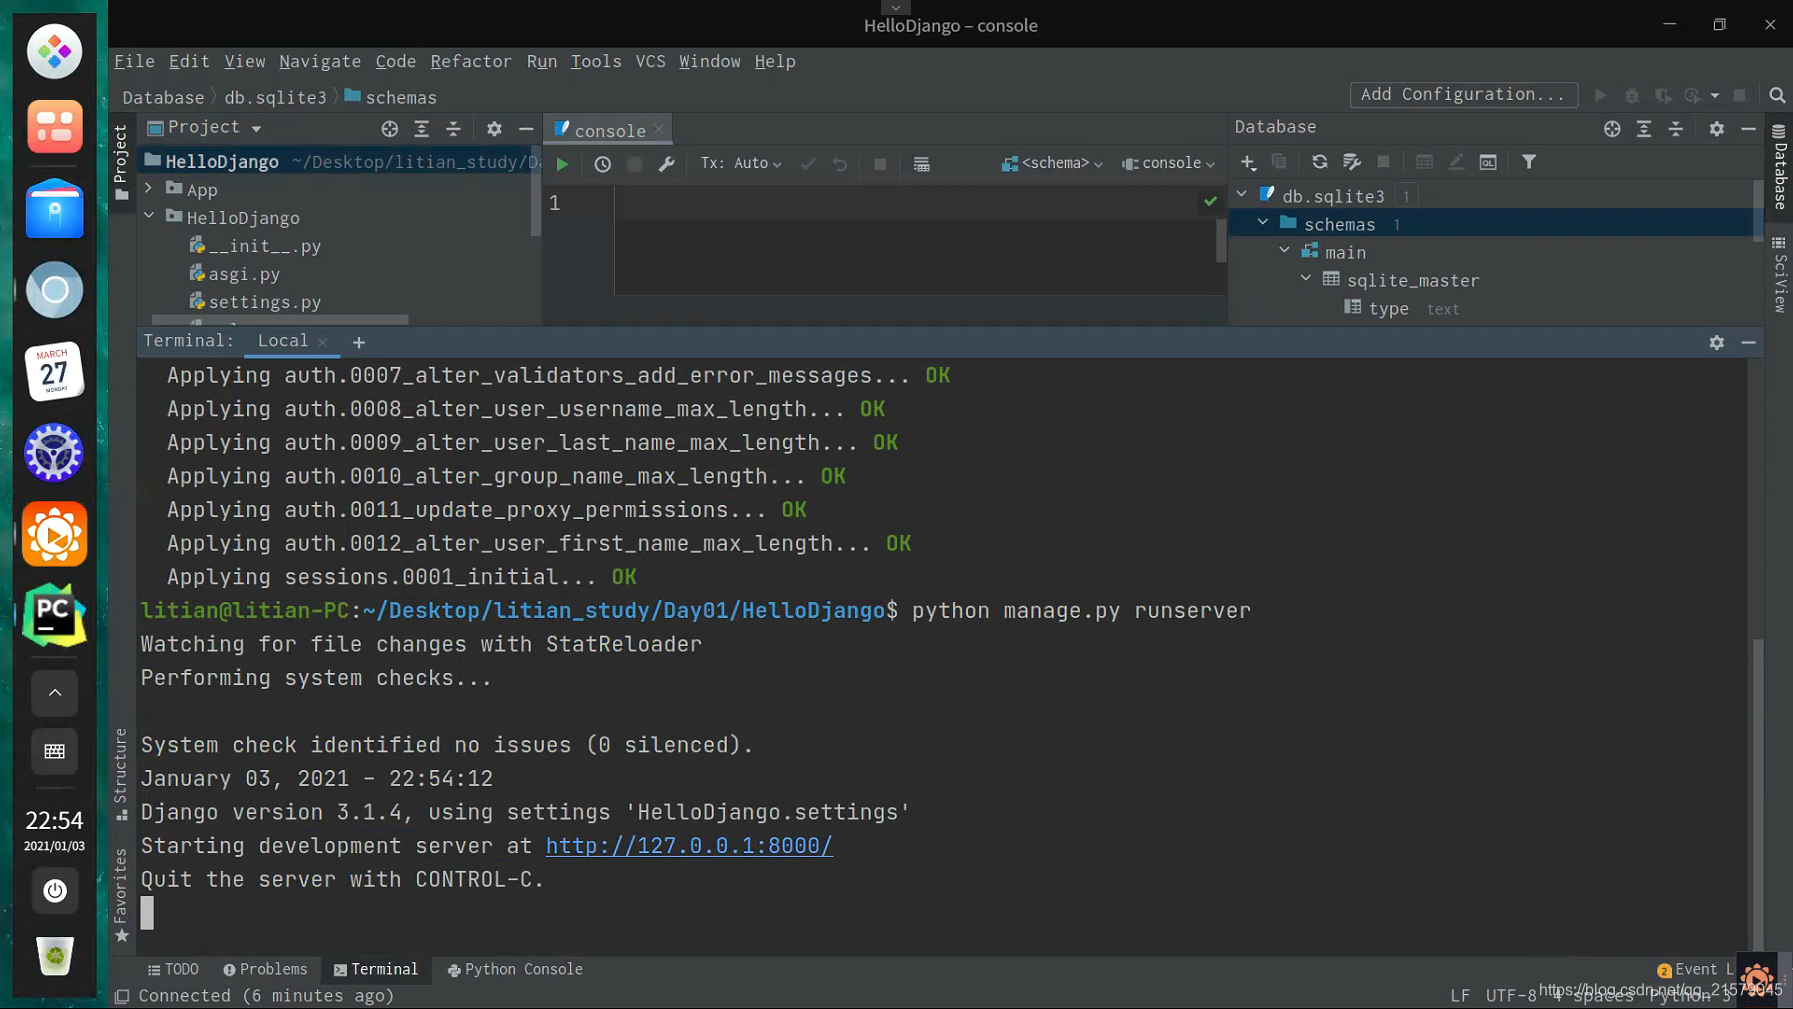1793x1009 pixels.
Task: Open the VCS menu
Action: 650,61
